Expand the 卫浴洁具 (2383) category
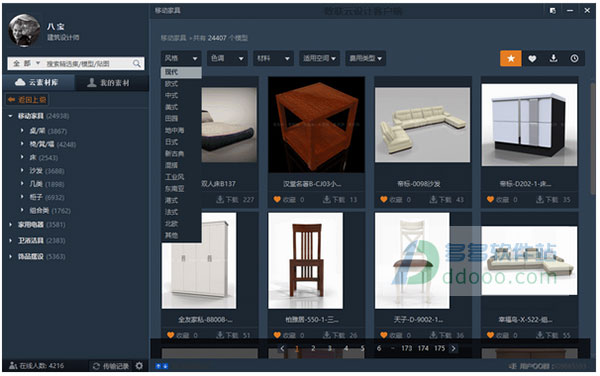This screenshot has height=376, width=600. [10, 241]
